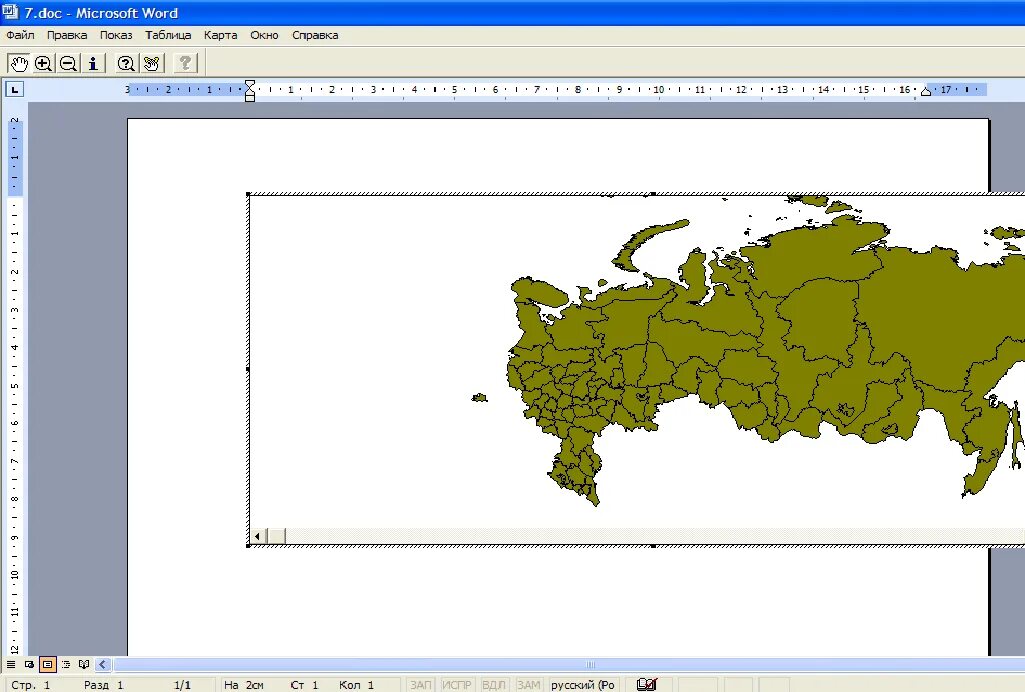Open the Файл menu

[20, 35]
